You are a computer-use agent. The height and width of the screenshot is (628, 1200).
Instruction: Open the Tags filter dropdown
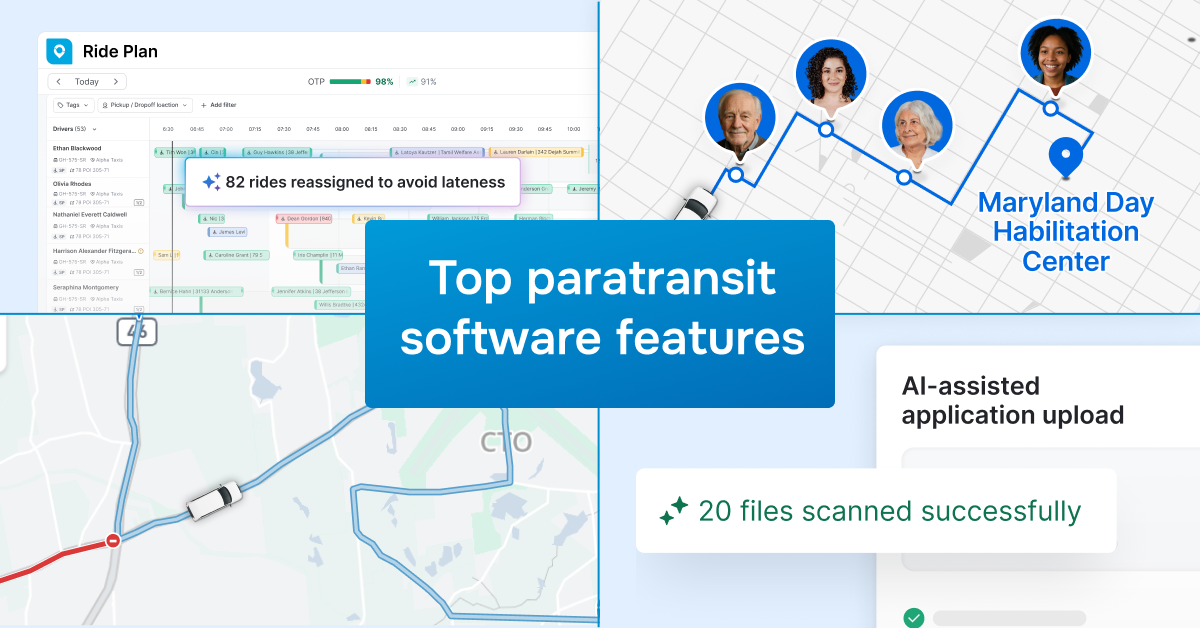pyautogui.click(x=73, y=105)
